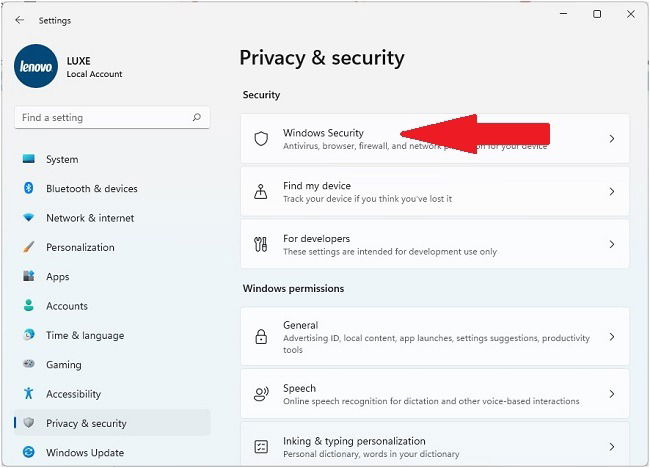The height and width of the screenshot is (468, 650).
Task: Click the Network & internet wifi icon
Action: coord(28,218)
